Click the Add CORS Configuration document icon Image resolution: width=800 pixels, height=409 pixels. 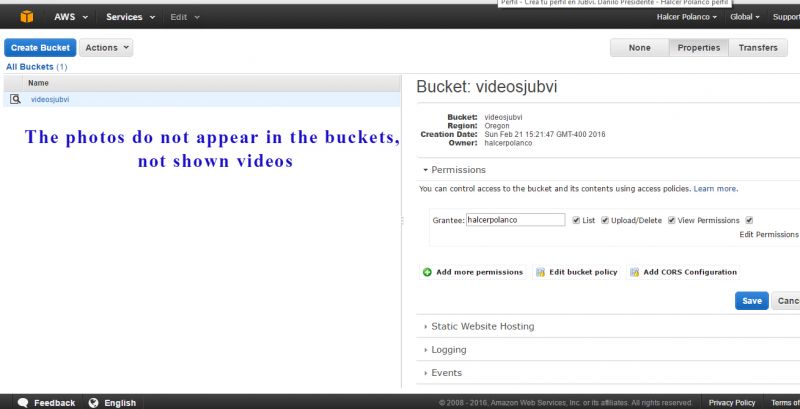(634, 272)
